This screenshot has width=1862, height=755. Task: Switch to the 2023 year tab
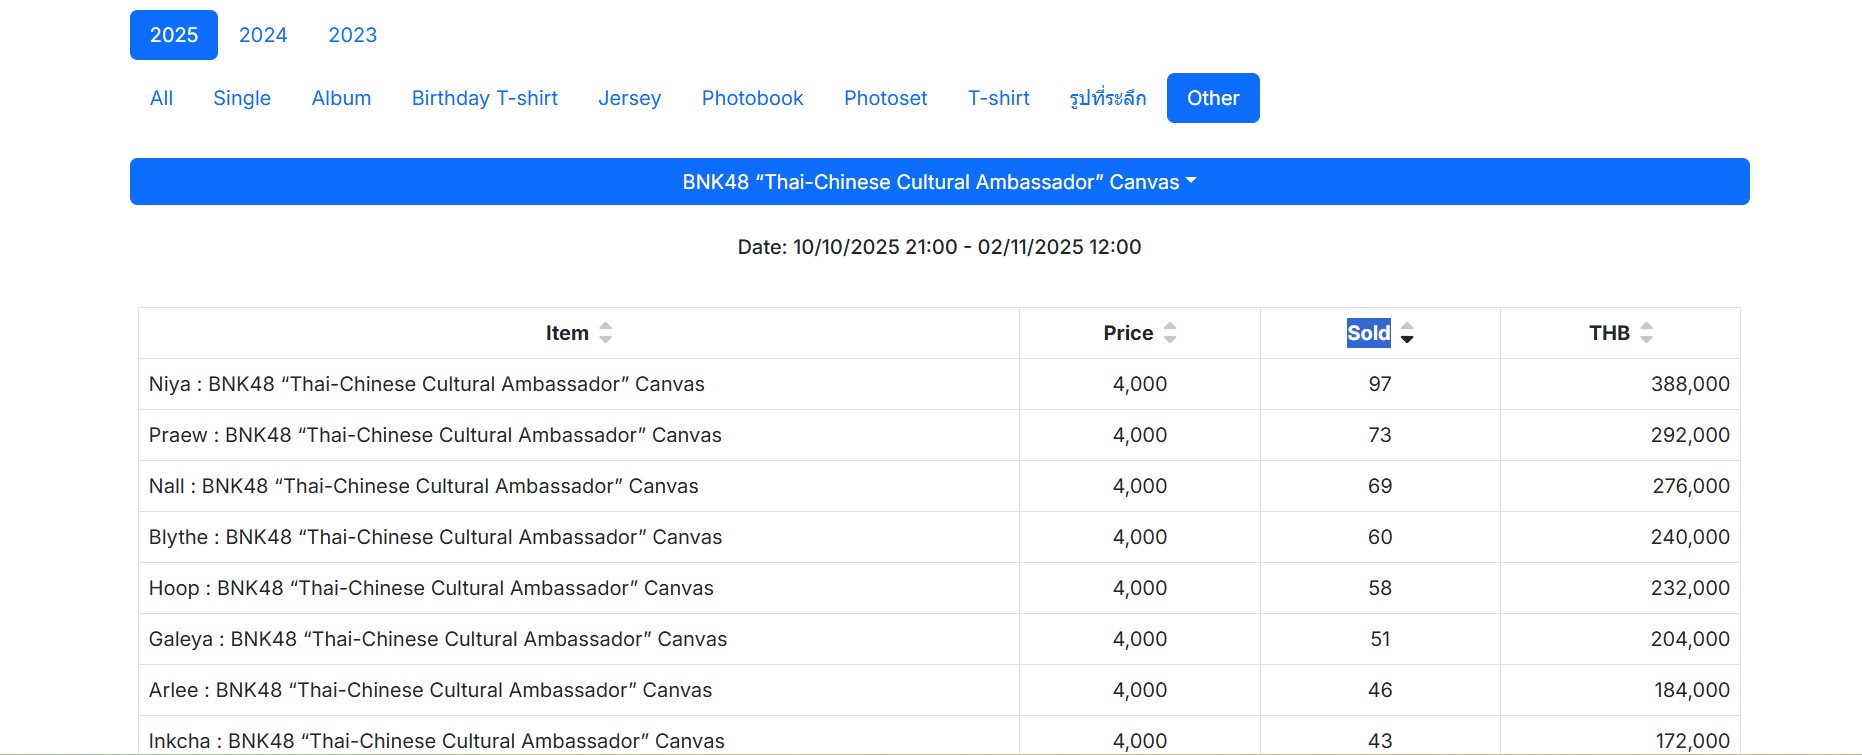tap(353, 35)
